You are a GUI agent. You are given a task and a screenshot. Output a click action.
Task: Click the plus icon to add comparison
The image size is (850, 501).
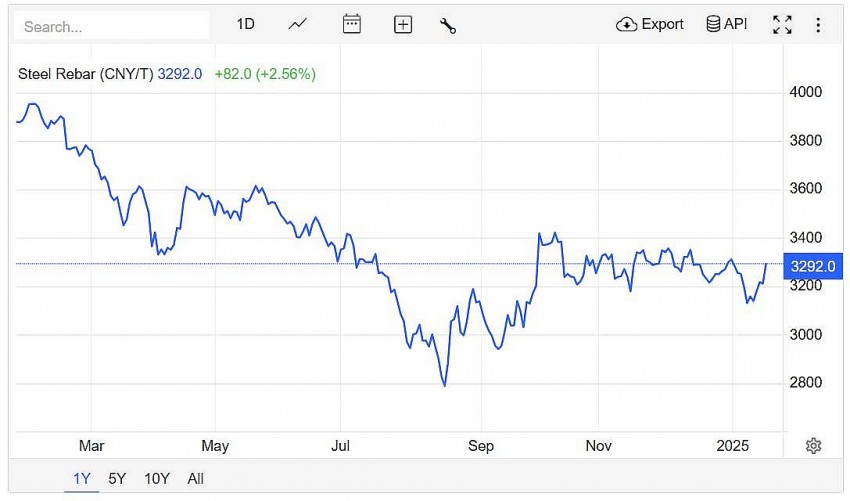click(403, 25)
